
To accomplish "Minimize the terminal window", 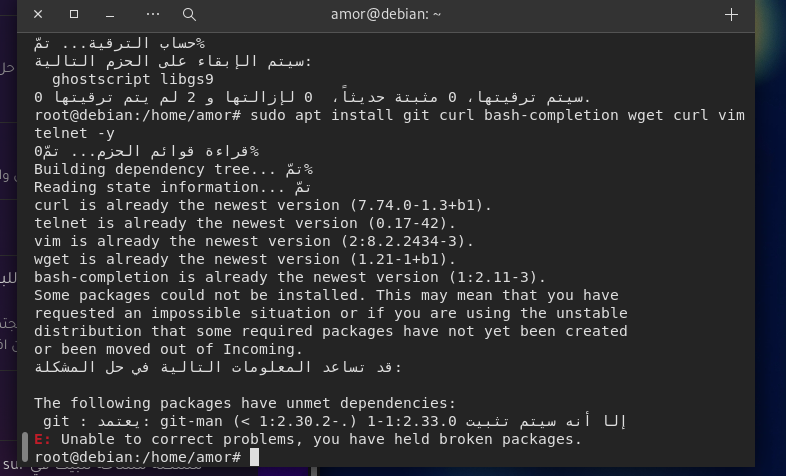I will coord(112,15).
